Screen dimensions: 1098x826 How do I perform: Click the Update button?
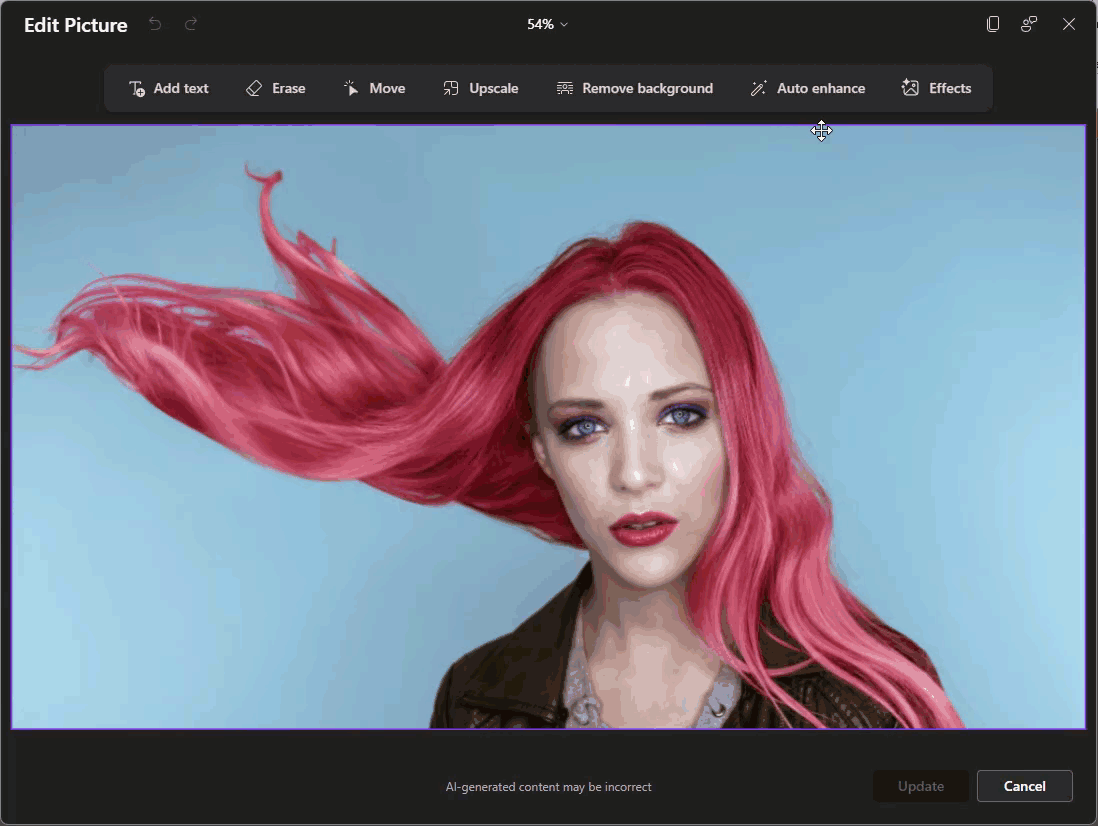click(x=920, y=786)
